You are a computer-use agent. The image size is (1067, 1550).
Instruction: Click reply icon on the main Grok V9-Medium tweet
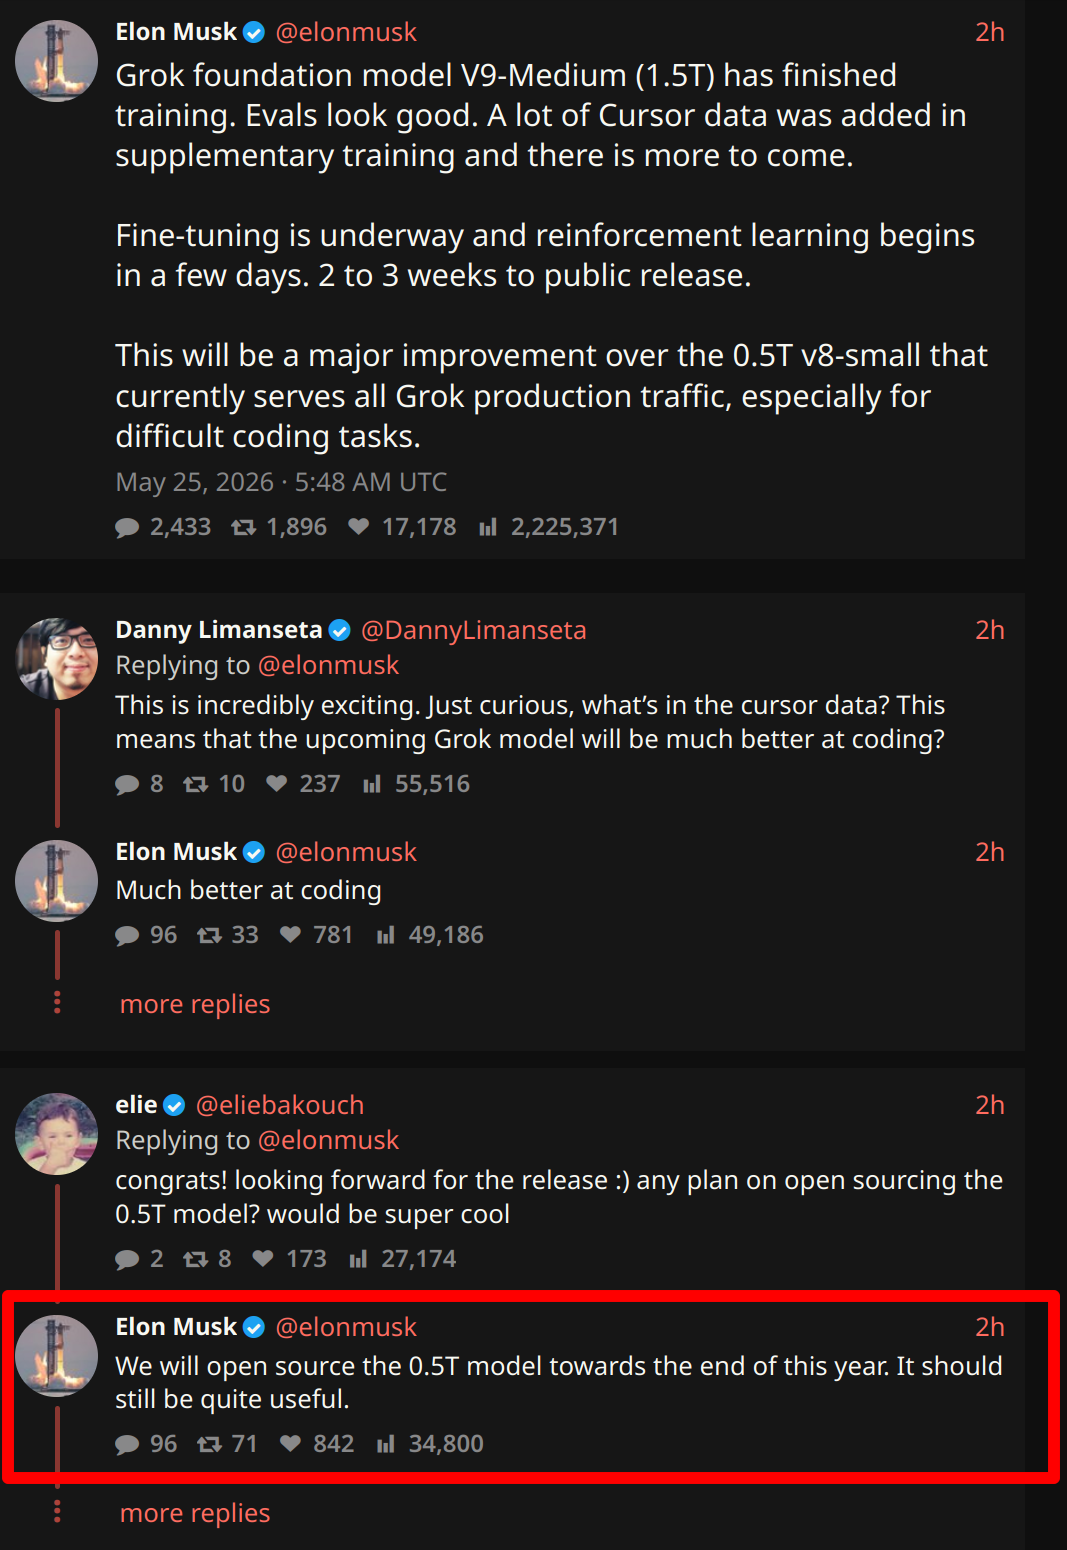point(127,527)
